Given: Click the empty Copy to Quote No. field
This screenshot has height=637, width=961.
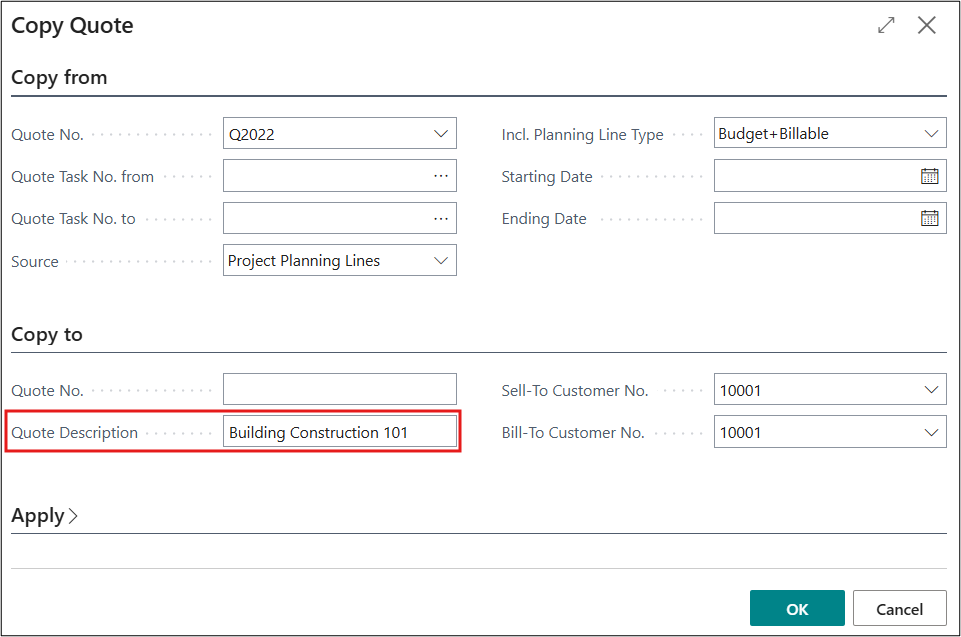Looking at the screenshot, I should coord(338,390).
